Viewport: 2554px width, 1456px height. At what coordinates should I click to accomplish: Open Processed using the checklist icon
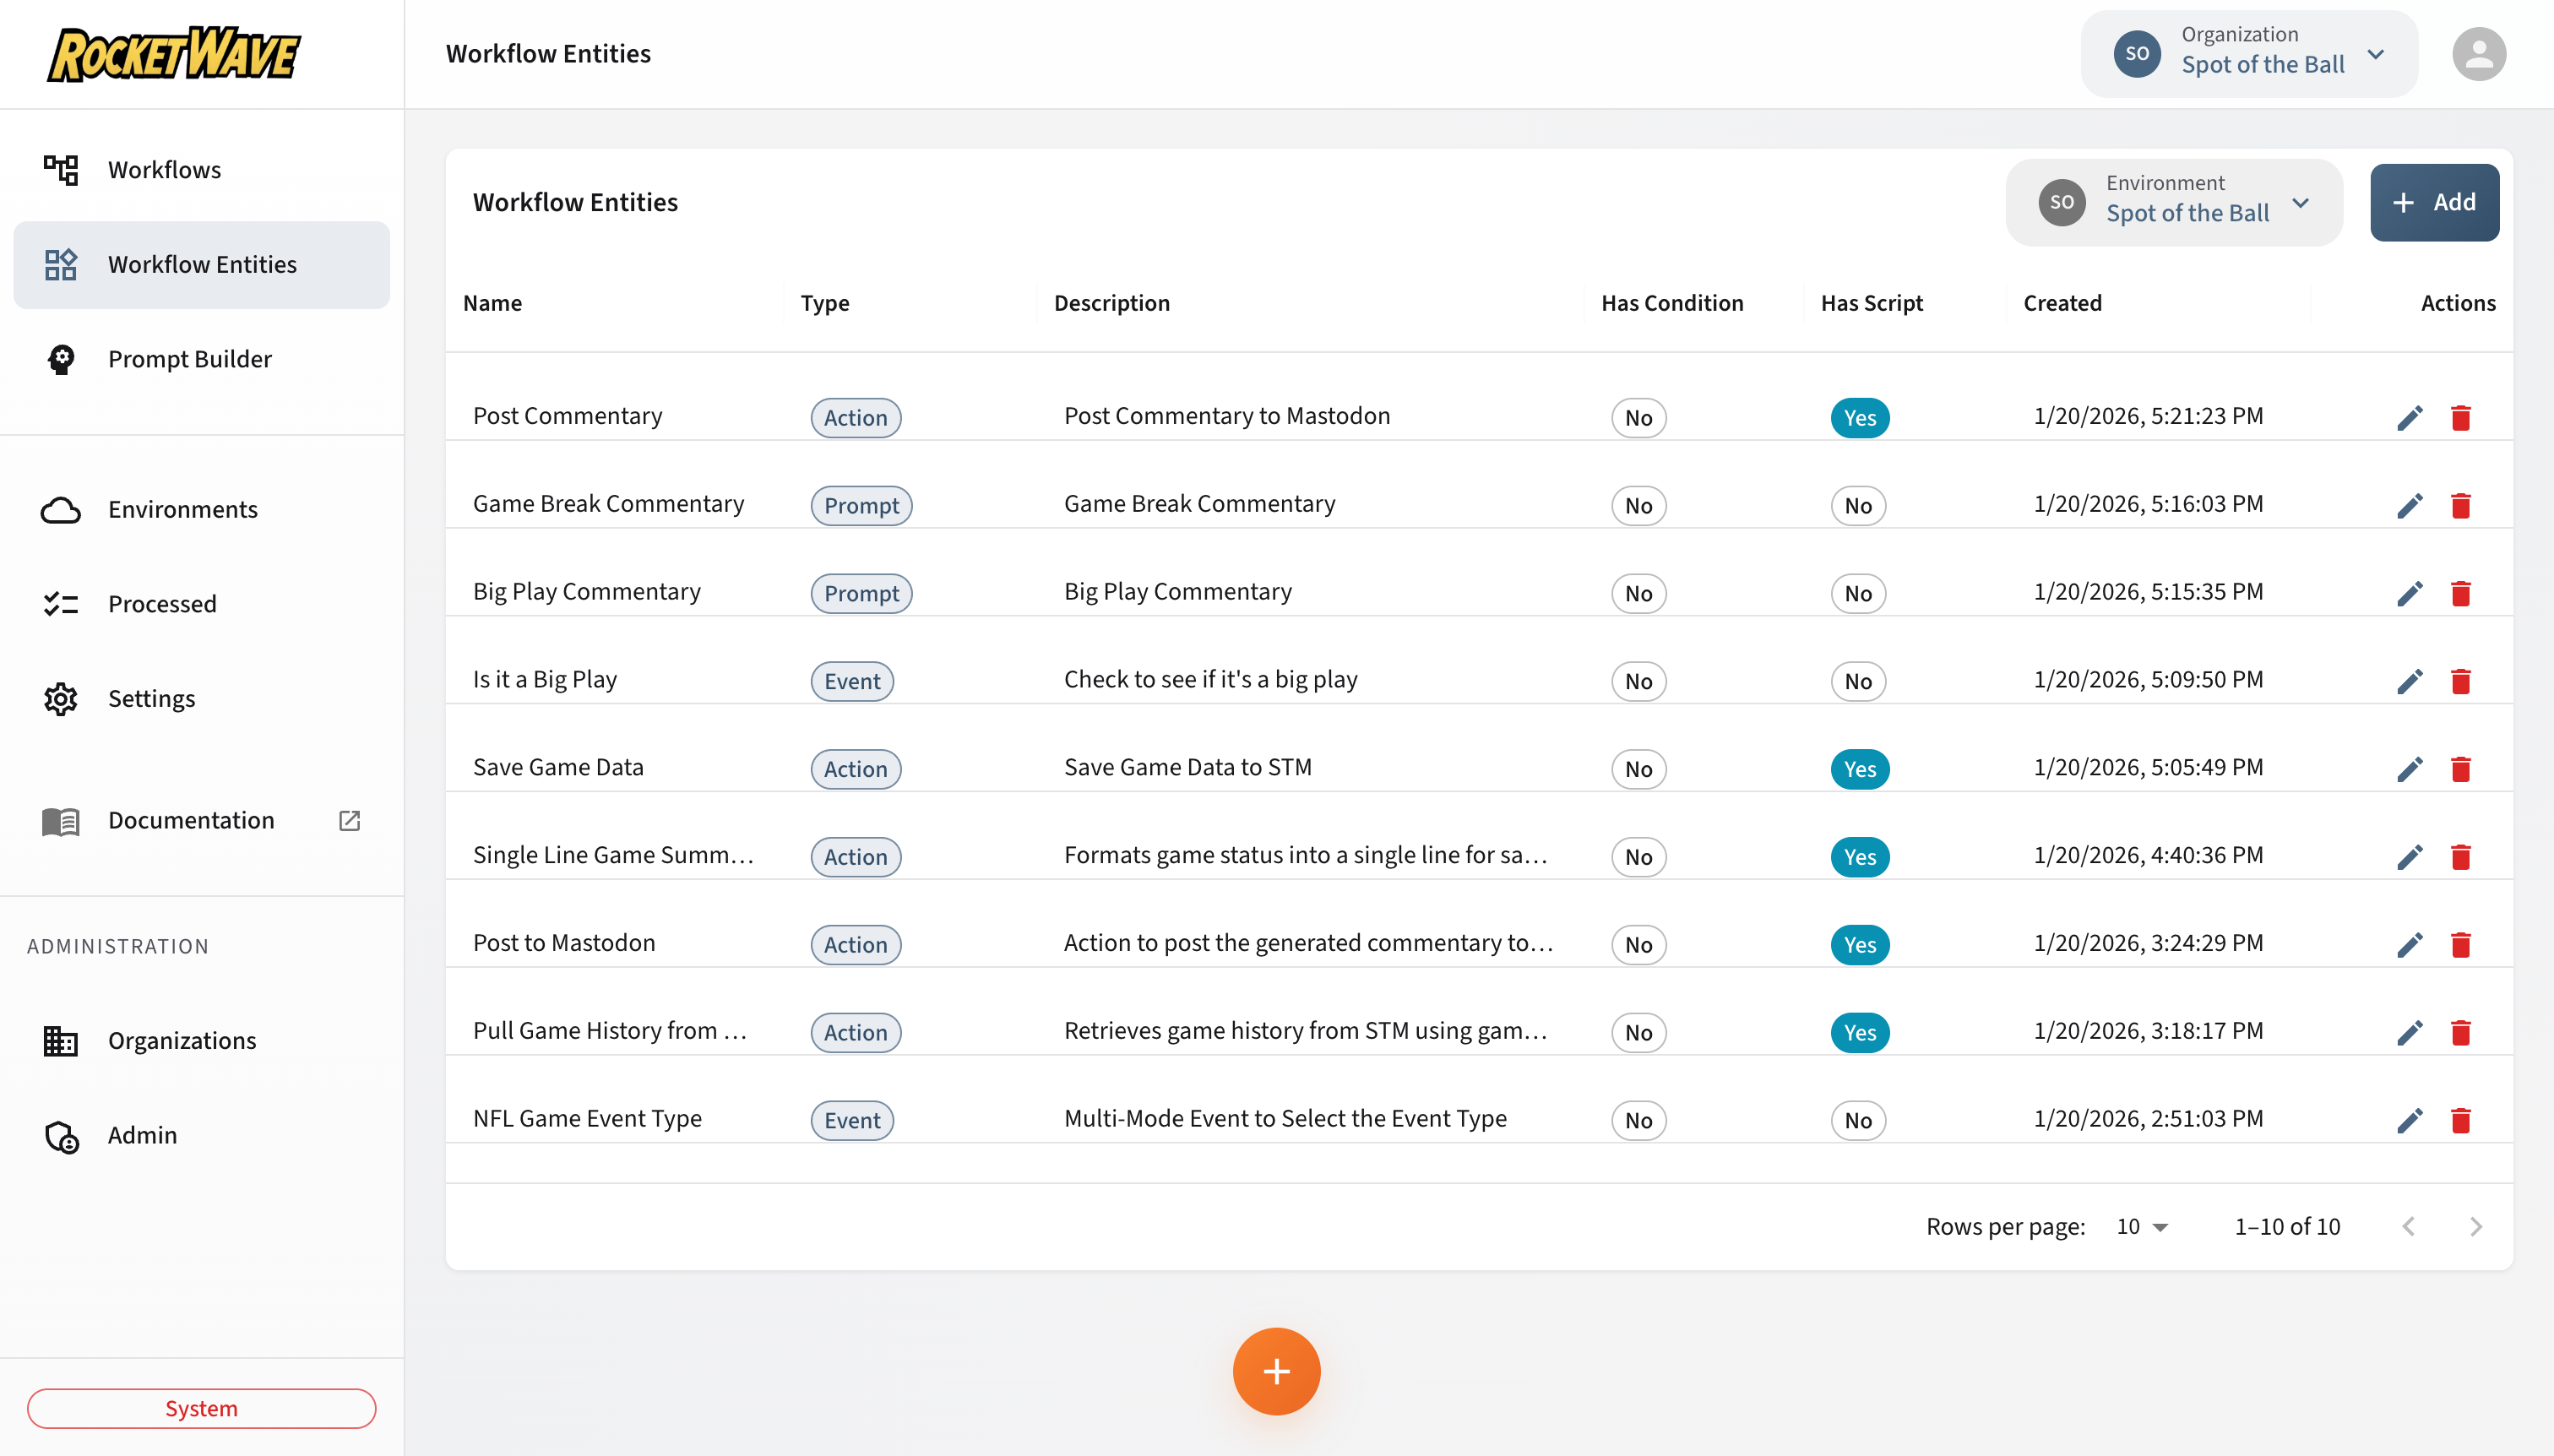tap(61, 603)
